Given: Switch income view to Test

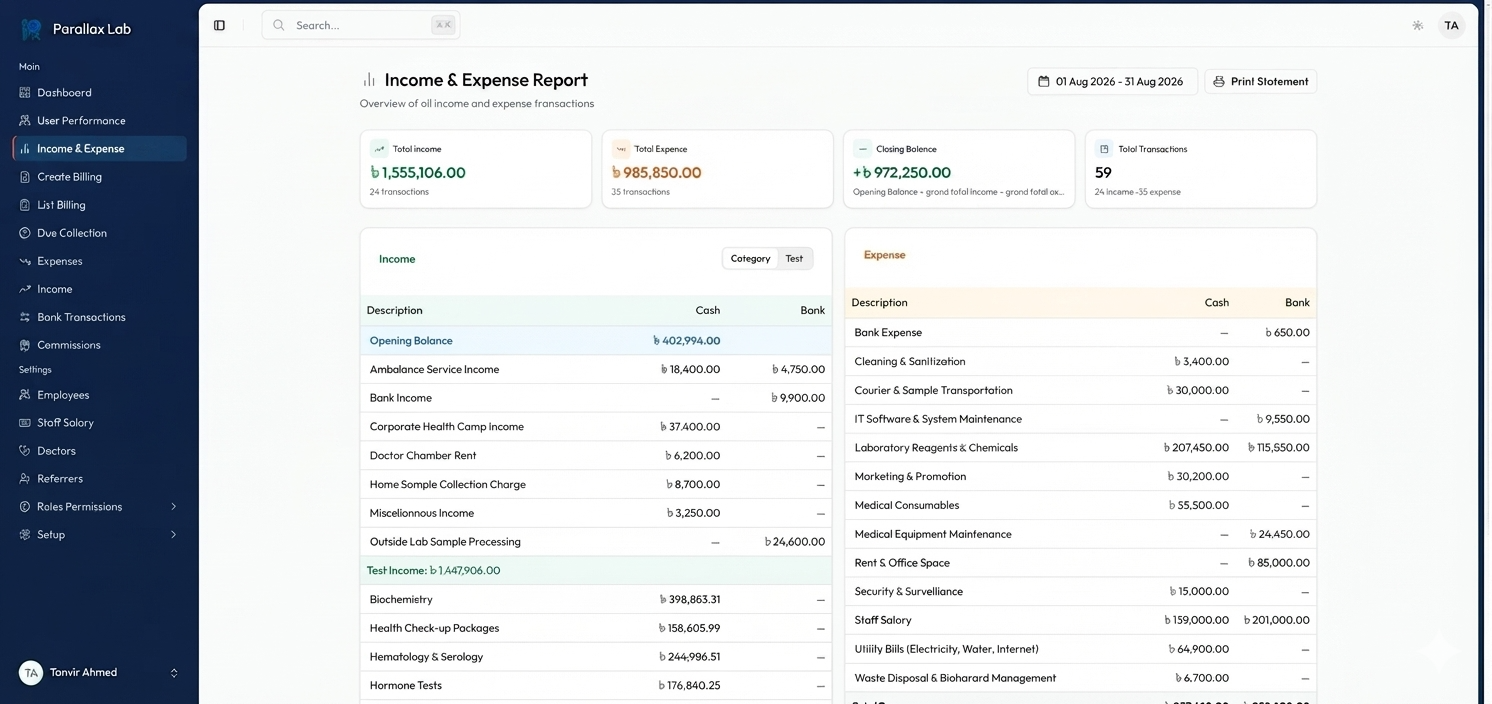Looking at the screenshot, I should [794, 259].
